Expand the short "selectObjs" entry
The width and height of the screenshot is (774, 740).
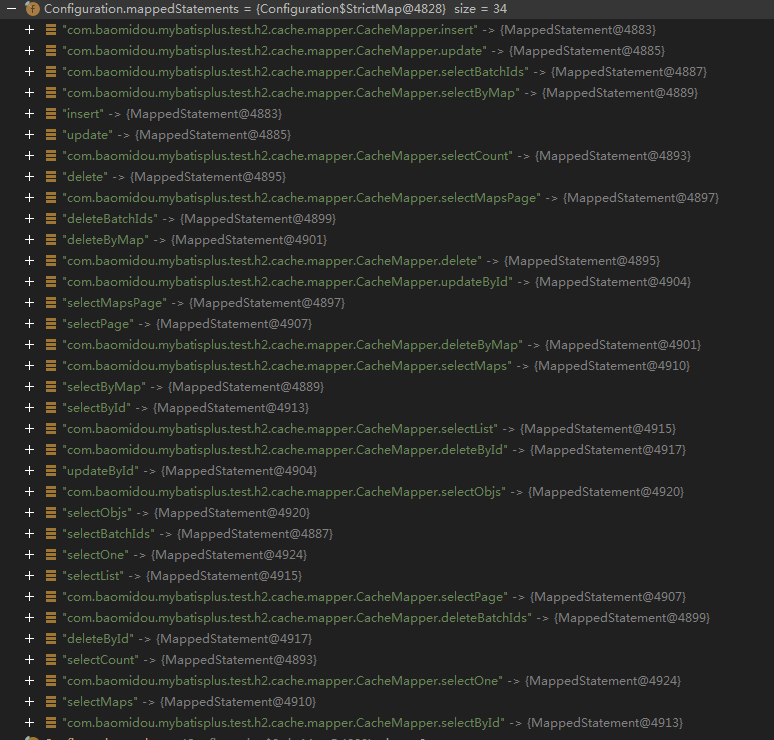[x=30, y=513]
